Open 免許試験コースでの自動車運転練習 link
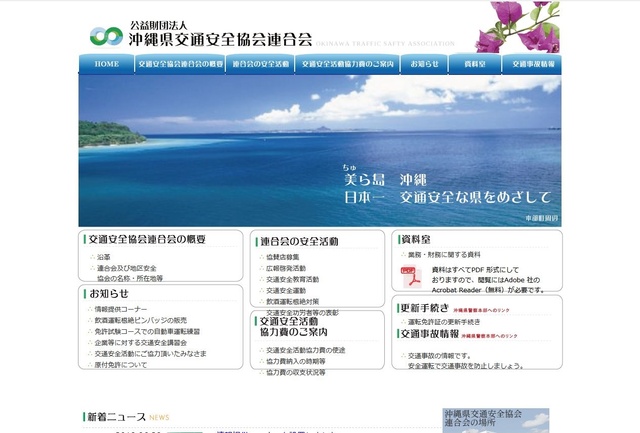 (x=147, y=331)
